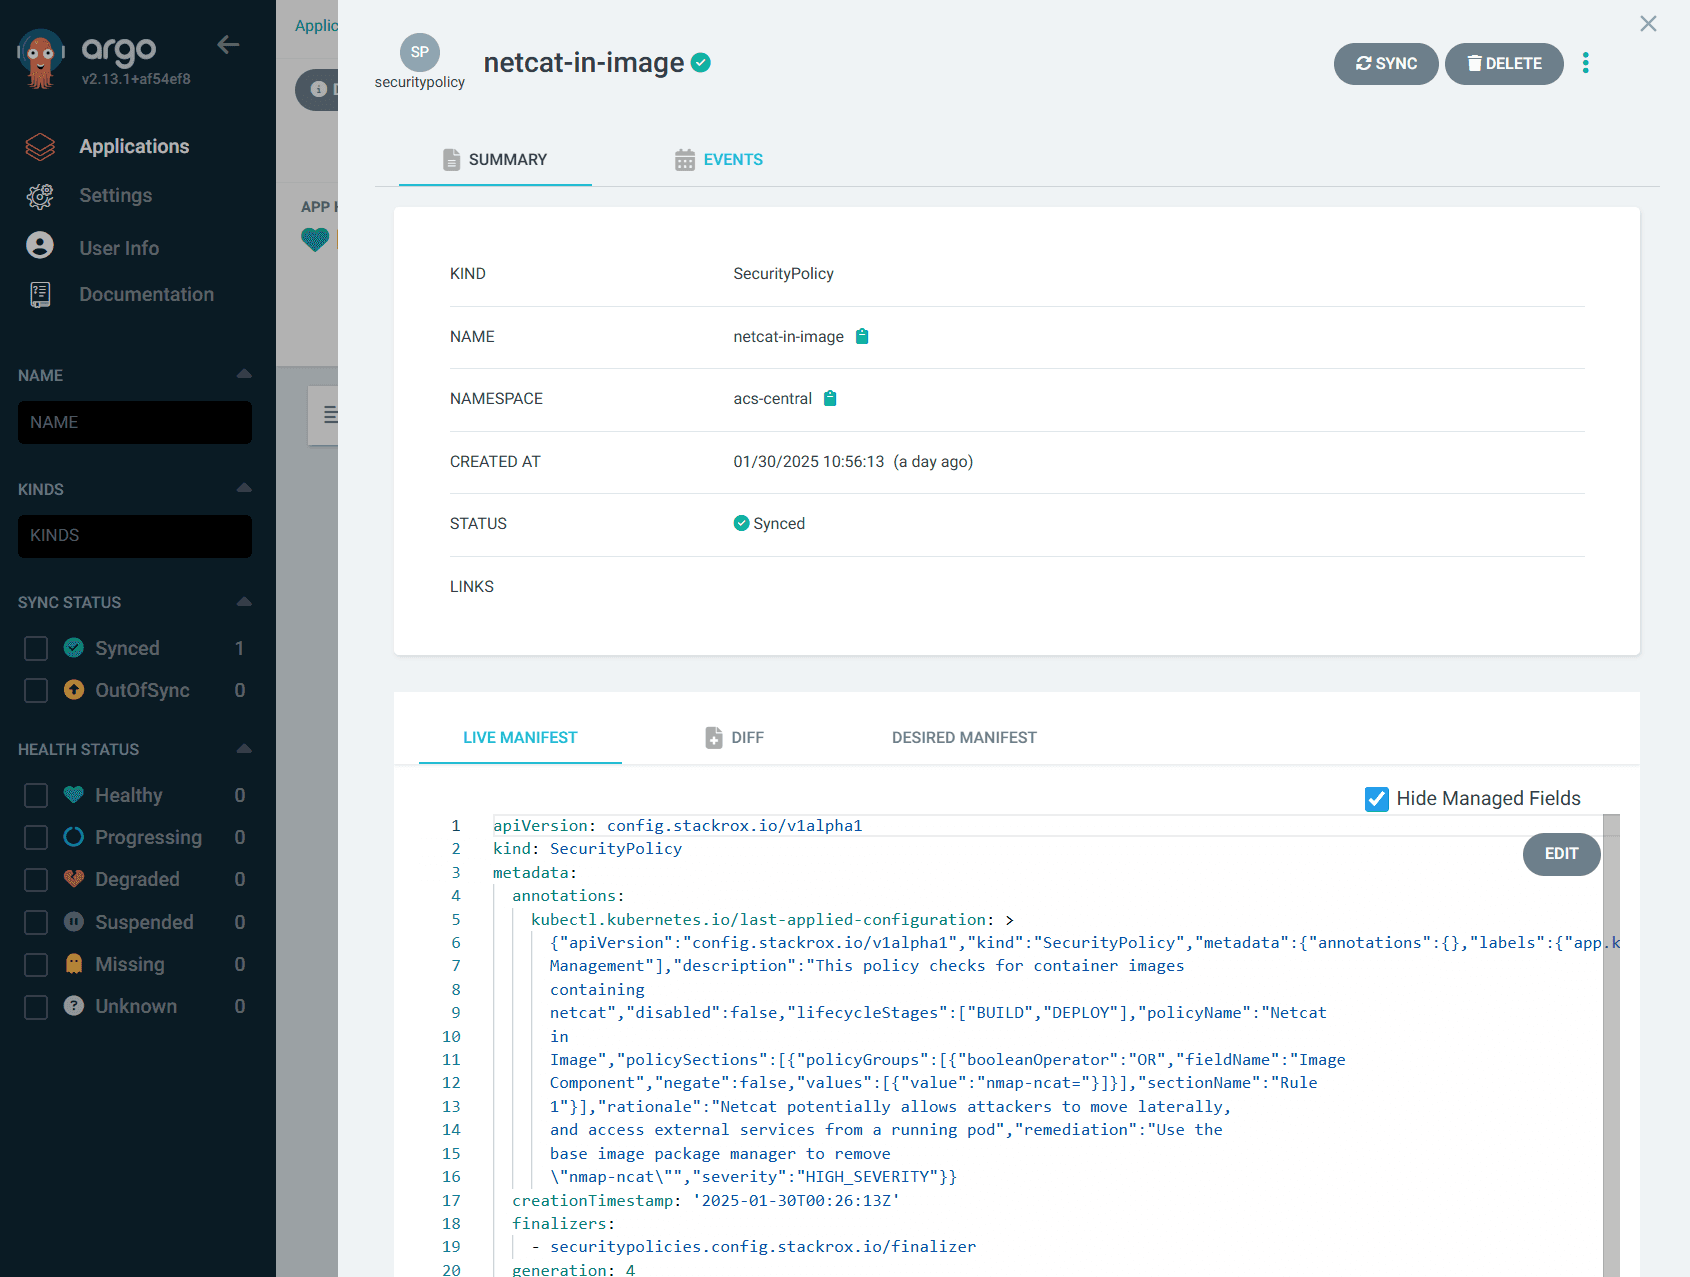1690x1277 pixels.
Task: Select the SUMMARY tab
Action: 495,160
